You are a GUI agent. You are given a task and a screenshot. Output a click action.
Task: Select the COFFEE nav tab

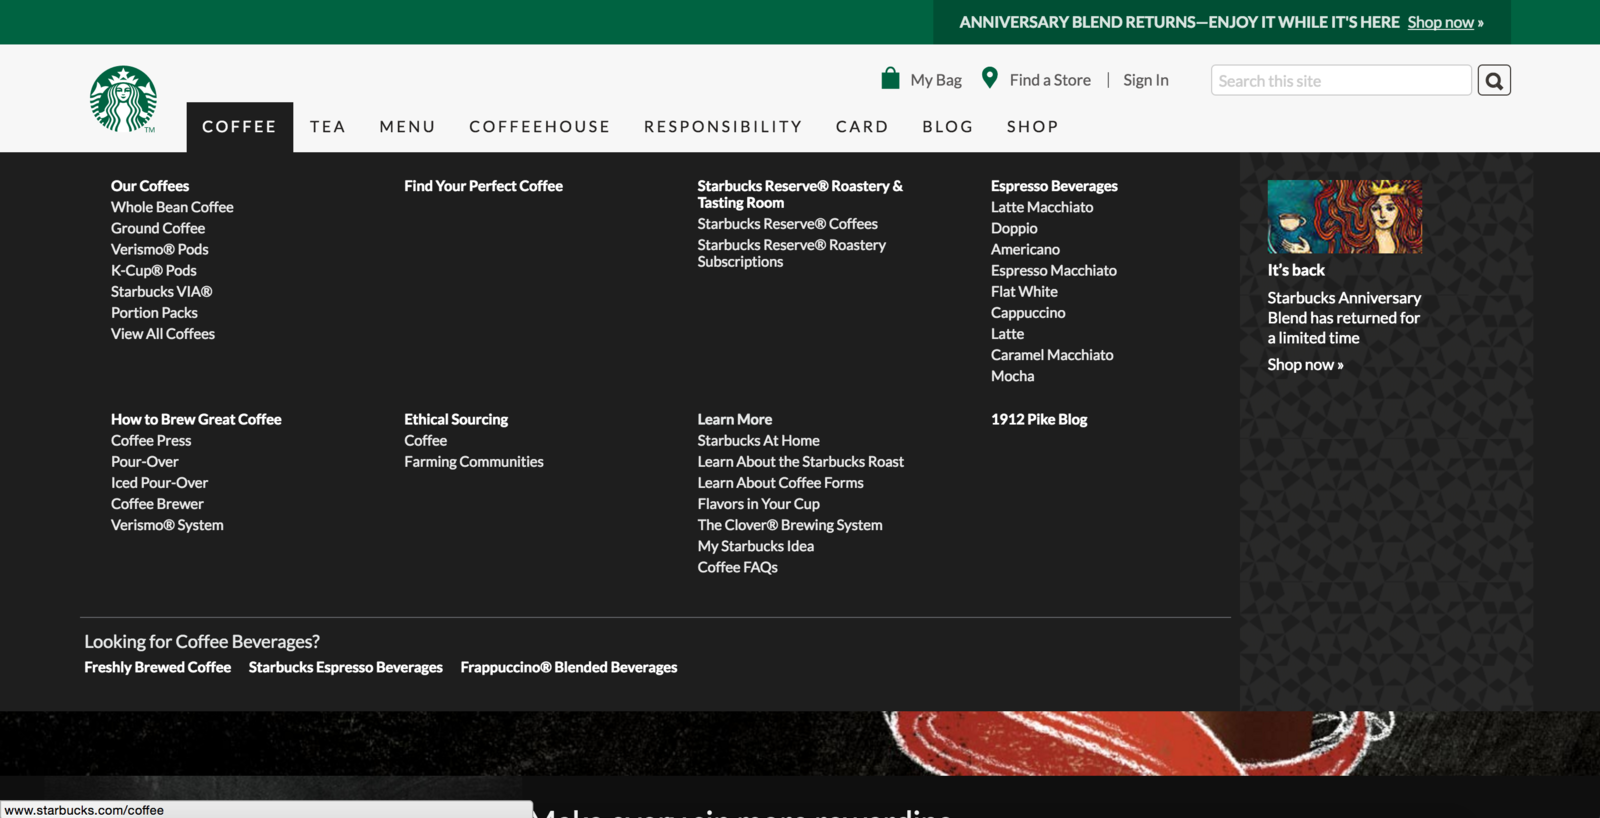240,127
